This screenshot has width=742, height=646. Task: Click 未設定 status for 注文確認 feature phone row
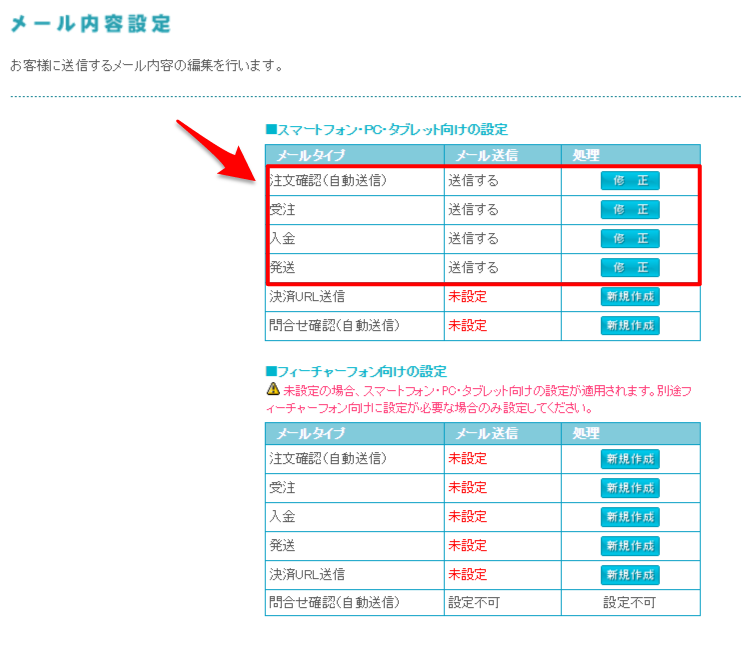(468, 459)
